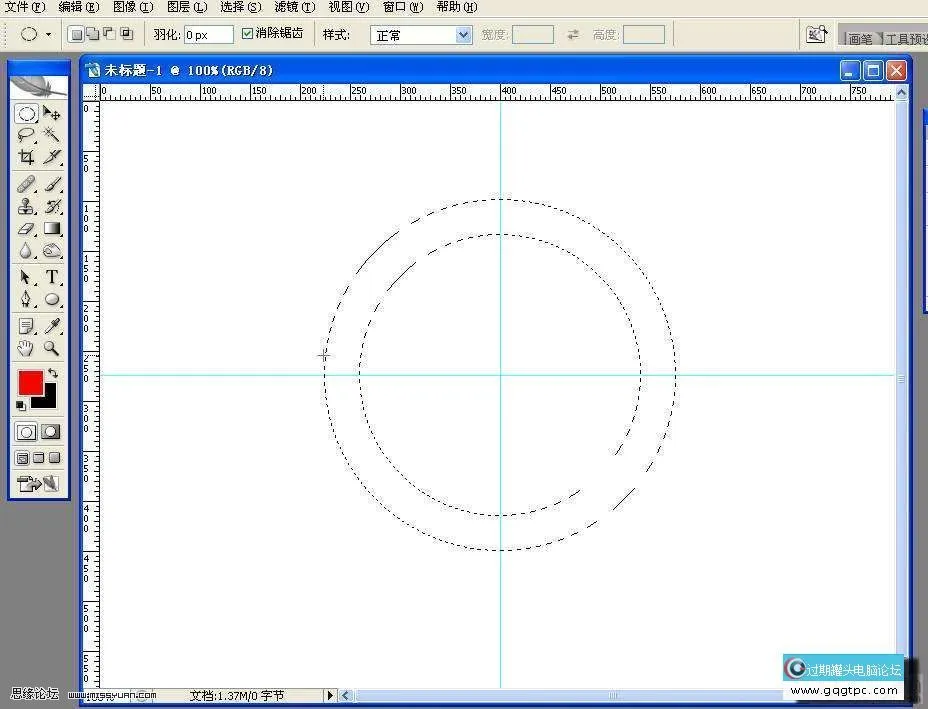This screenshot has width=928, height=709.
Task: Click the red foreground color swatch
Action: 28,382
